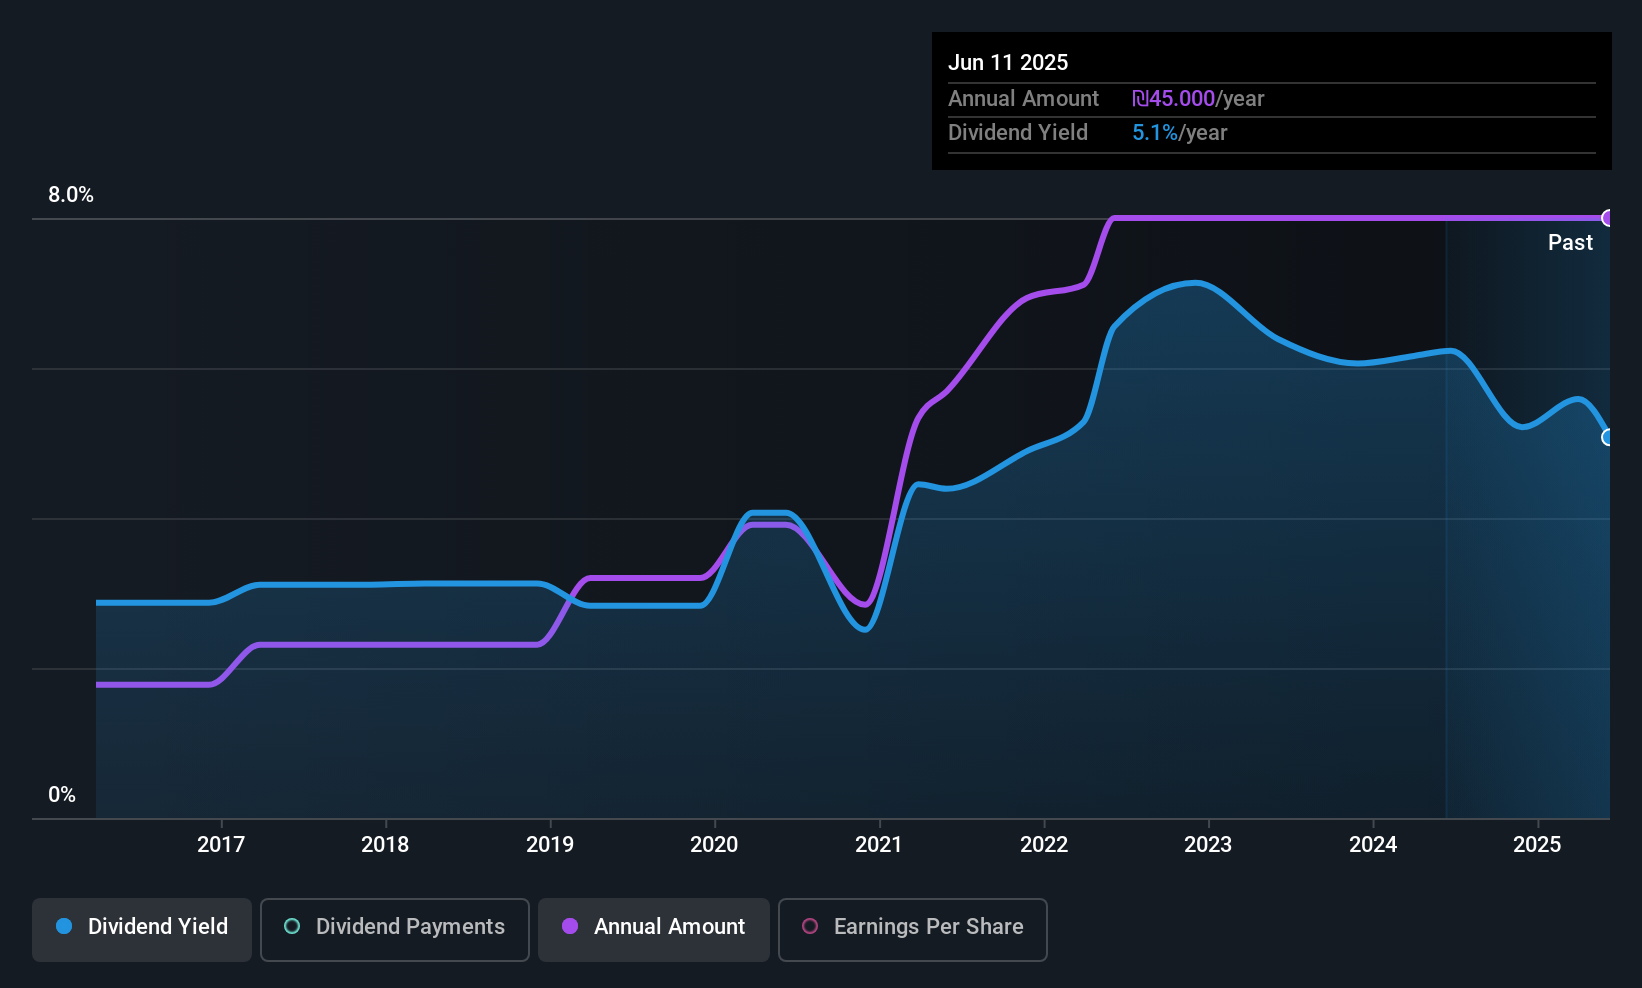Click the 0% y-axis label
Screen dimensions: 1642x988
tap(62, 795)
